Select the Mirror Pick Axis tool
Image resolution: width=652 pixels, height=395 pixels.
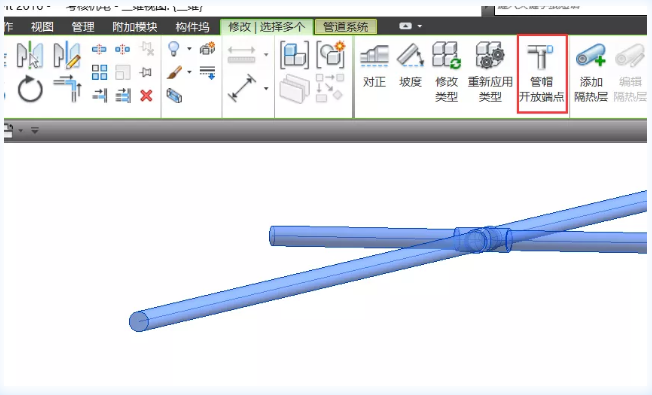click(30, 55)
